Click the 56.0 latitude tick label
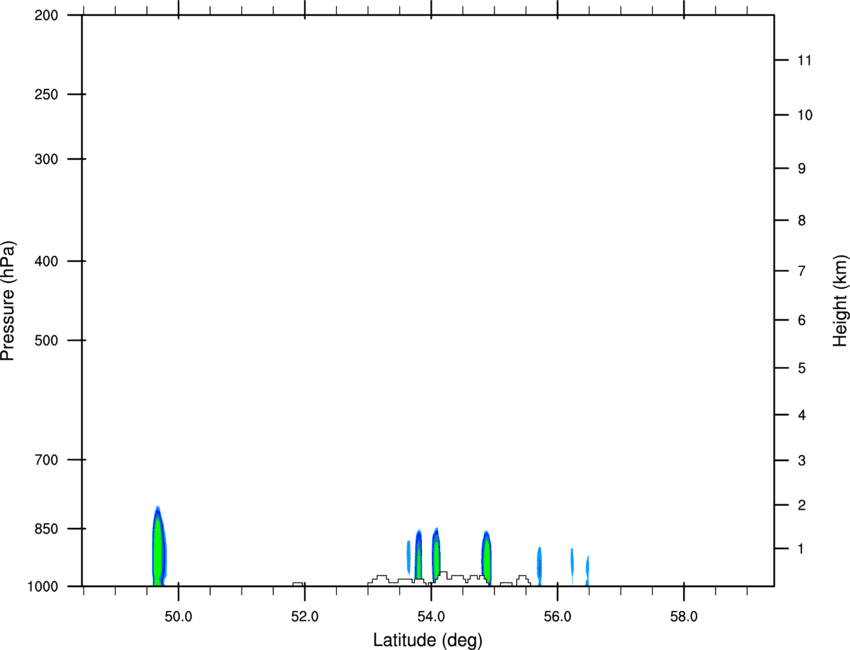The image size is (850, 650). tap(558, 616)
